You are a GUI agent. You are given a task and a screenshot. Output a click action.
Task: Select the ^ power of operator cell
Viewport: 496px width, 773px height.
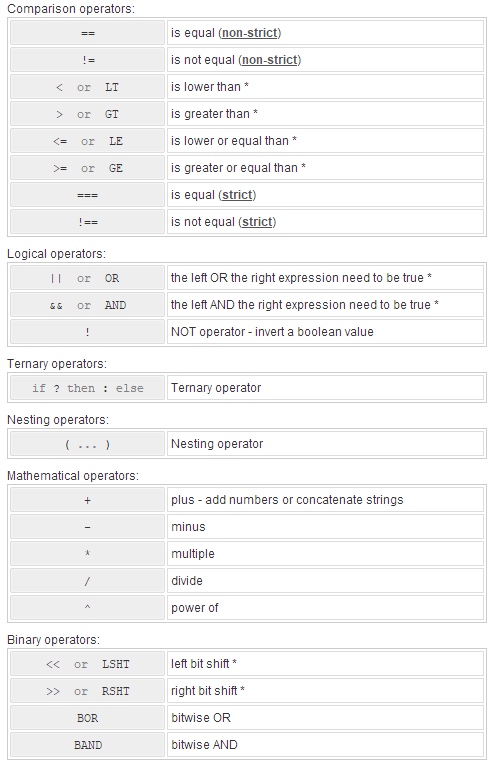tap(87, 608)
